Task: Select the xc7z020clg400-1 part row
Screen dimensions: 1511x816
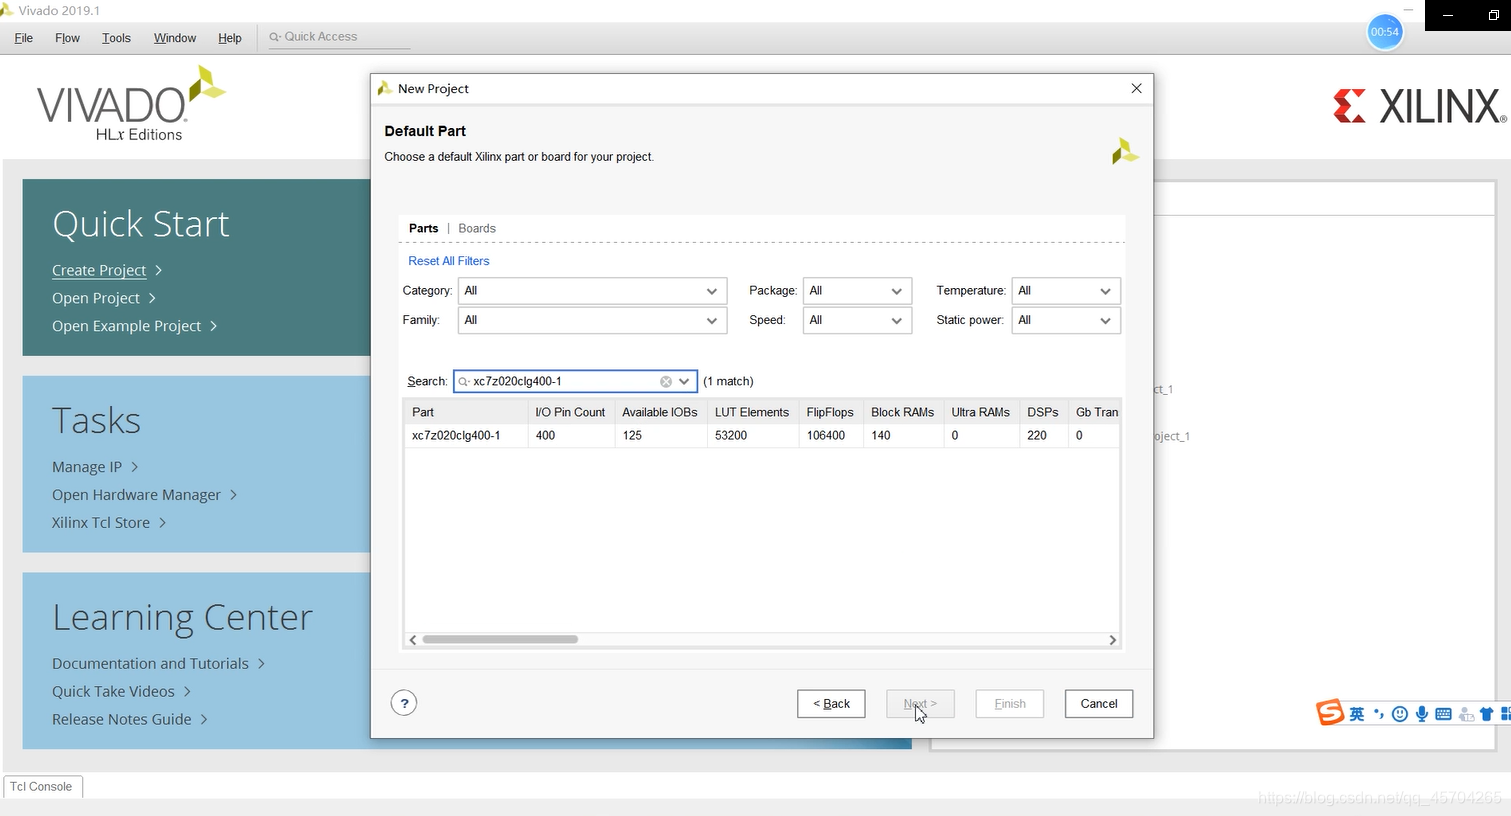Action: tap(761, 436)
